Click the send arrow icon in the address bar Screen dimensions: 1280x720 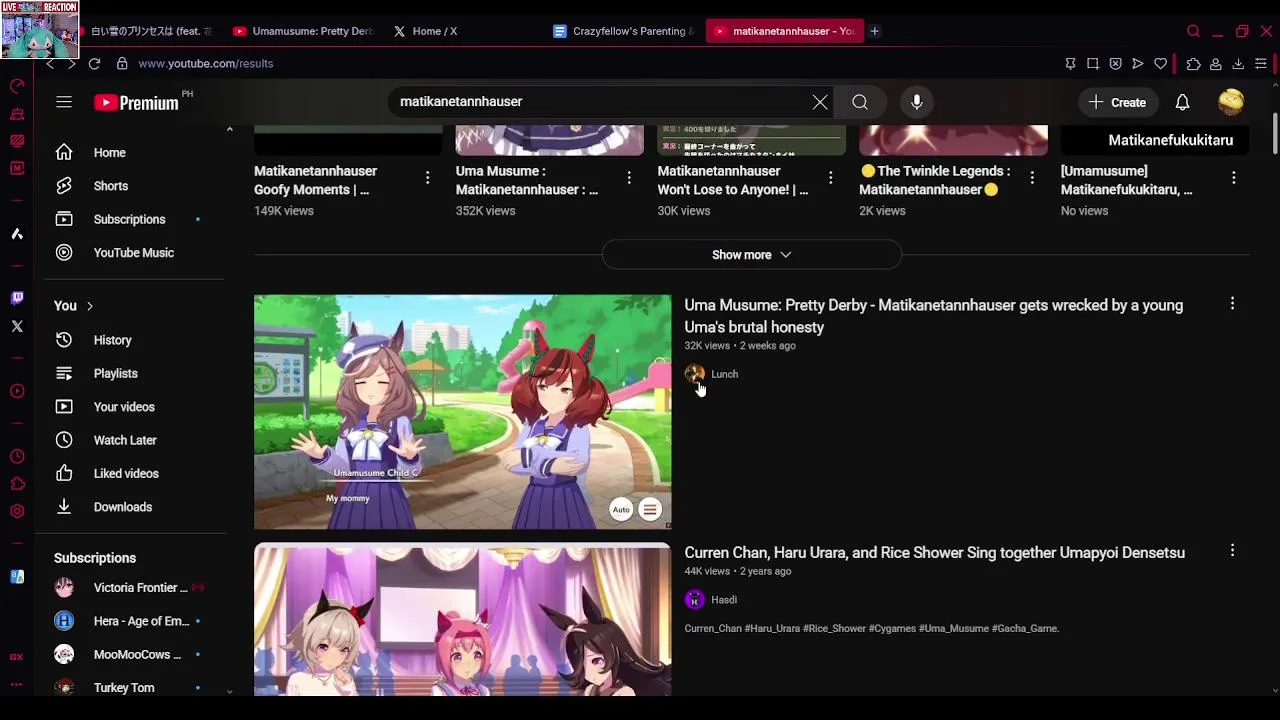[x=1138, y=64]
